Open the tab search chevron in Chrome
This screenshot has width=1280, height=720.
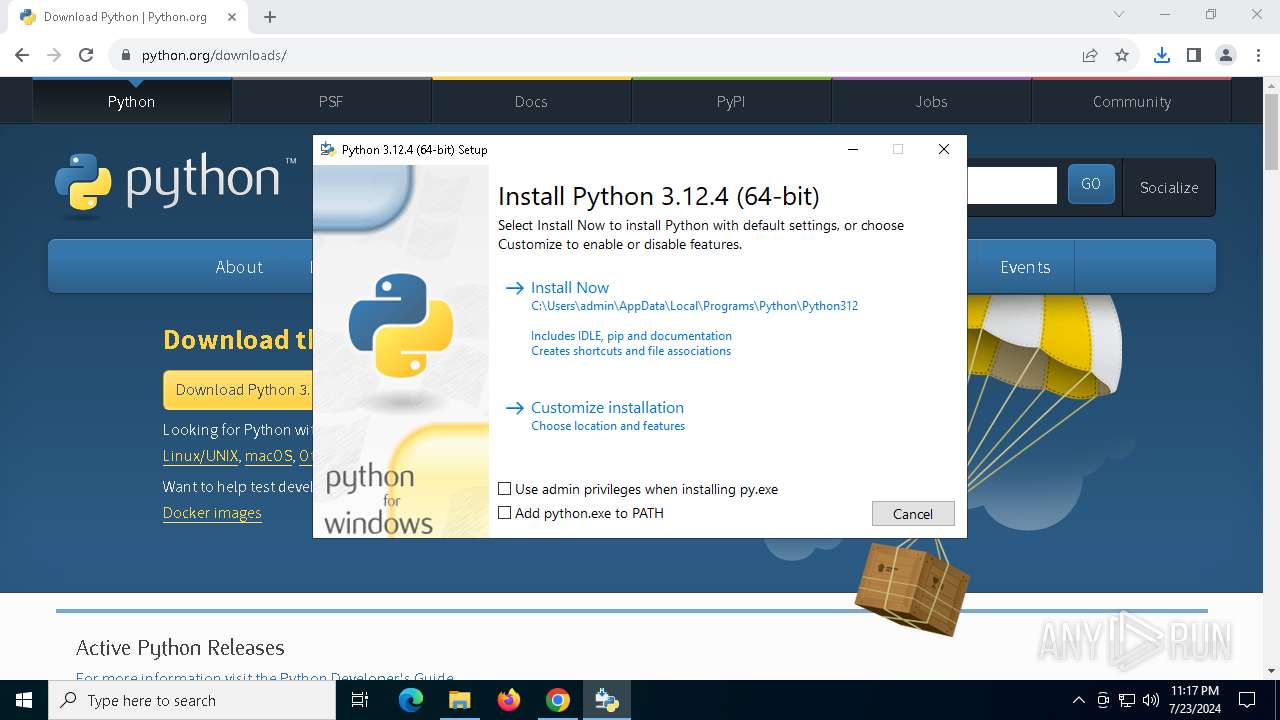1119,14
